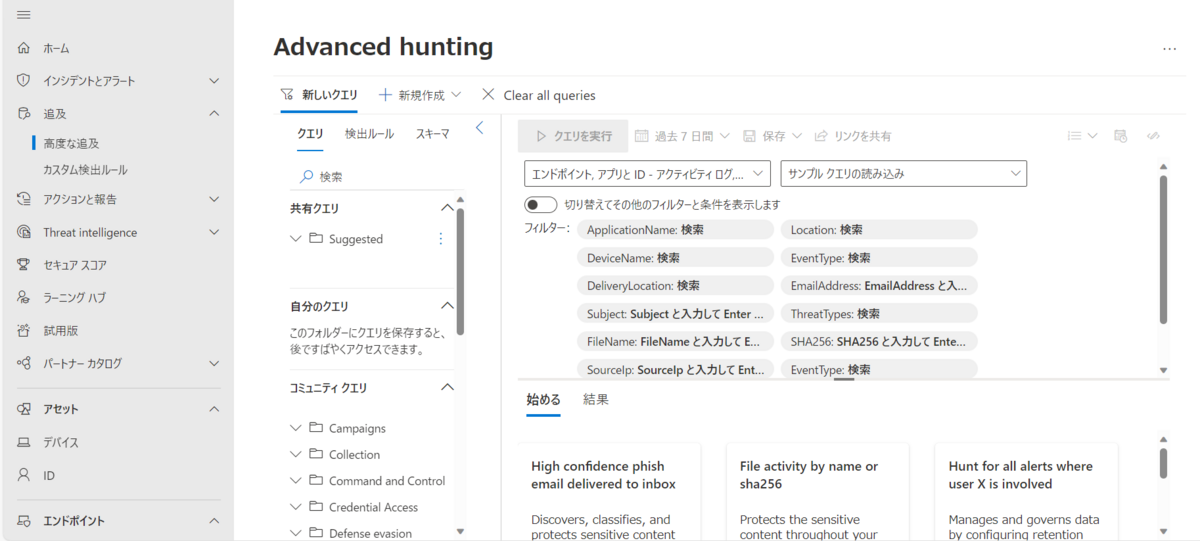Click the セキュア スコア trophy icon

click(x=24, y=265)
